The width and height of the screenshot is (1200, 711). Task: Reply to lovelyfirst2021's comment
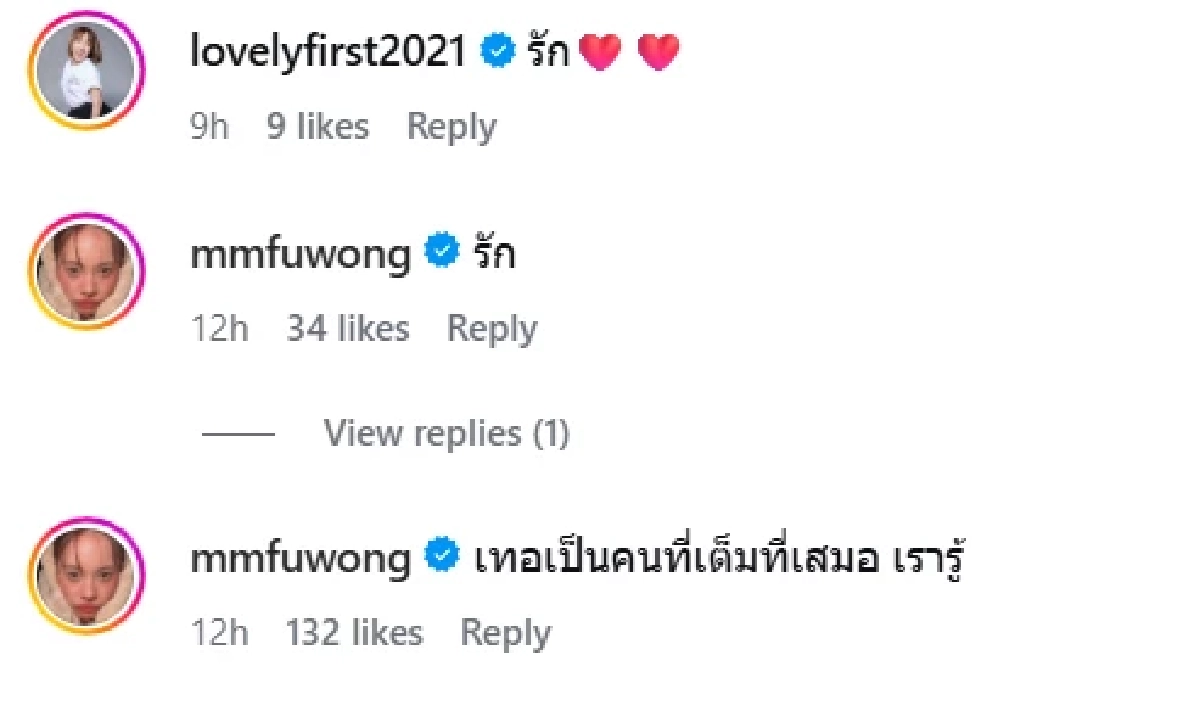[451, 126]
